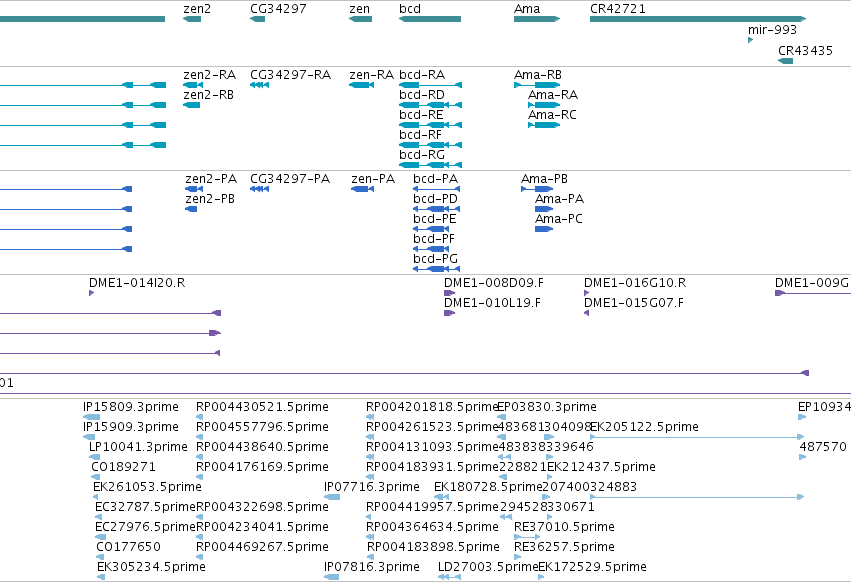Viewport: 851px width, 582px height.
Task: Select protein zen-PA
Action: [x=363, y=189]
